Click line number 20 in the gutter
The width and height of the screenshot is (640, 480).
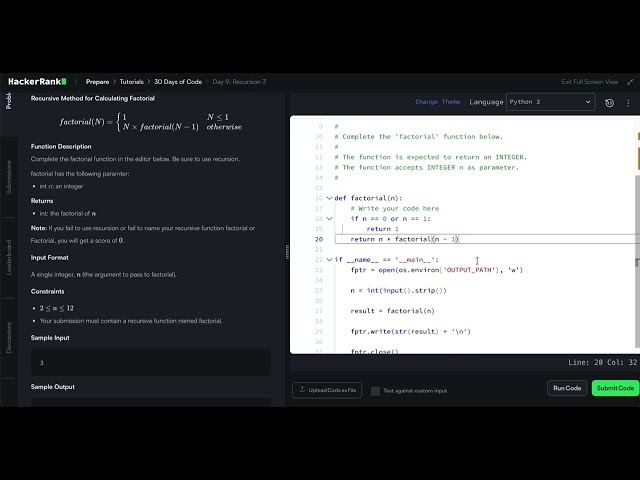pos(319,239)
